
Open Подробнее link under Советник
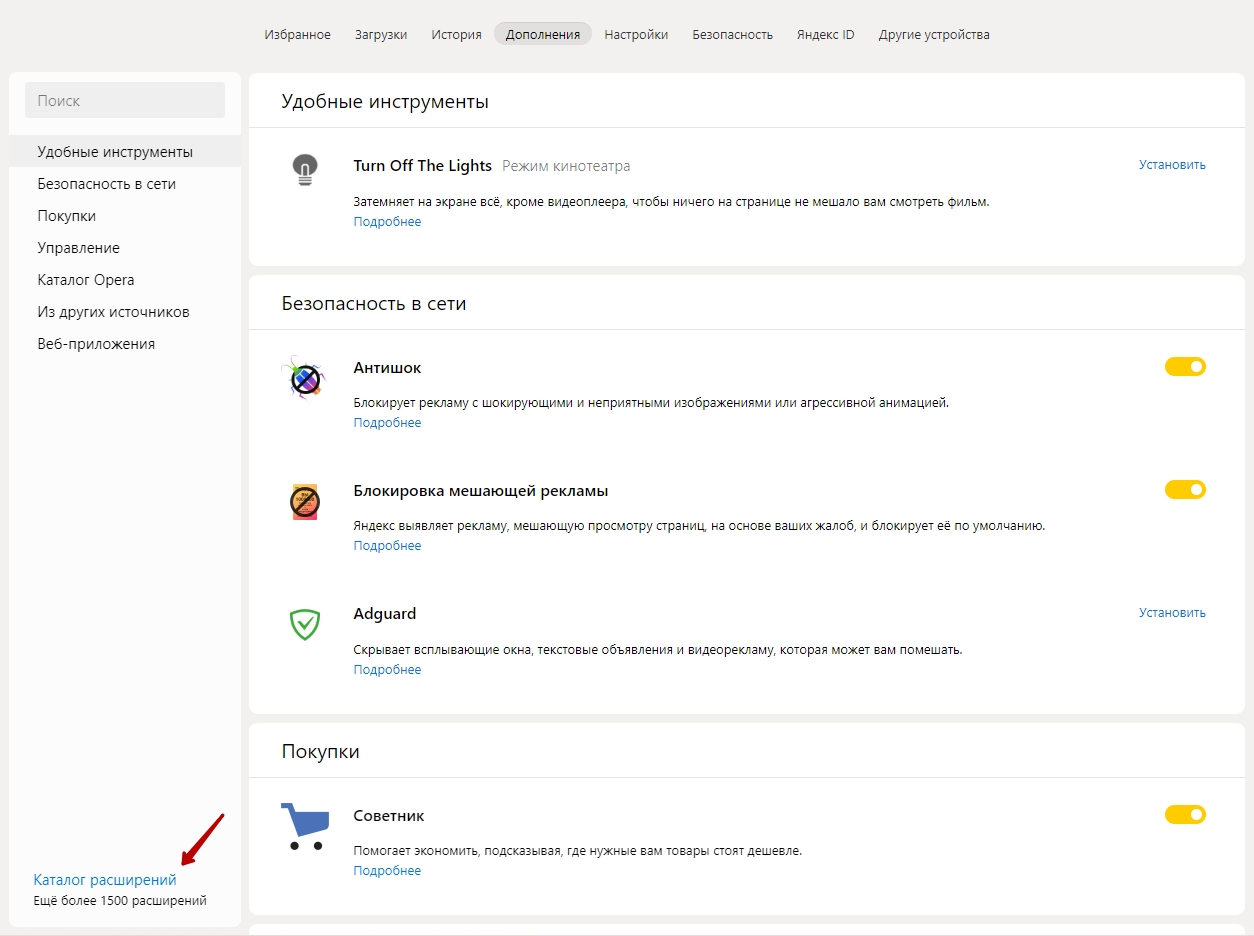[x=387, y=871]
